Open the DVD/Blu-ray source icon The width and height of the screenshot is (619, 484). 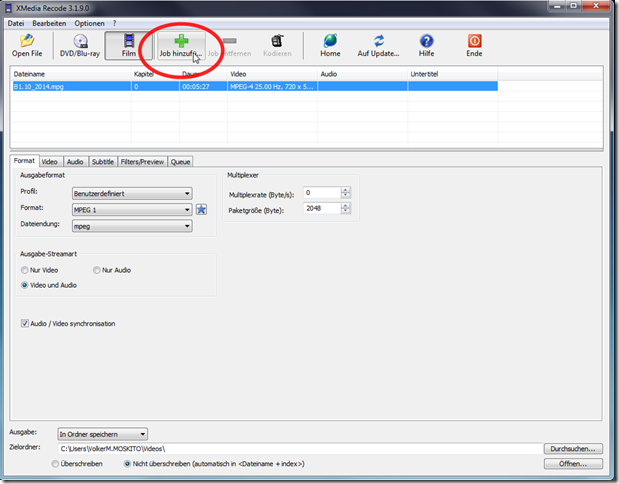pos(80,44)
